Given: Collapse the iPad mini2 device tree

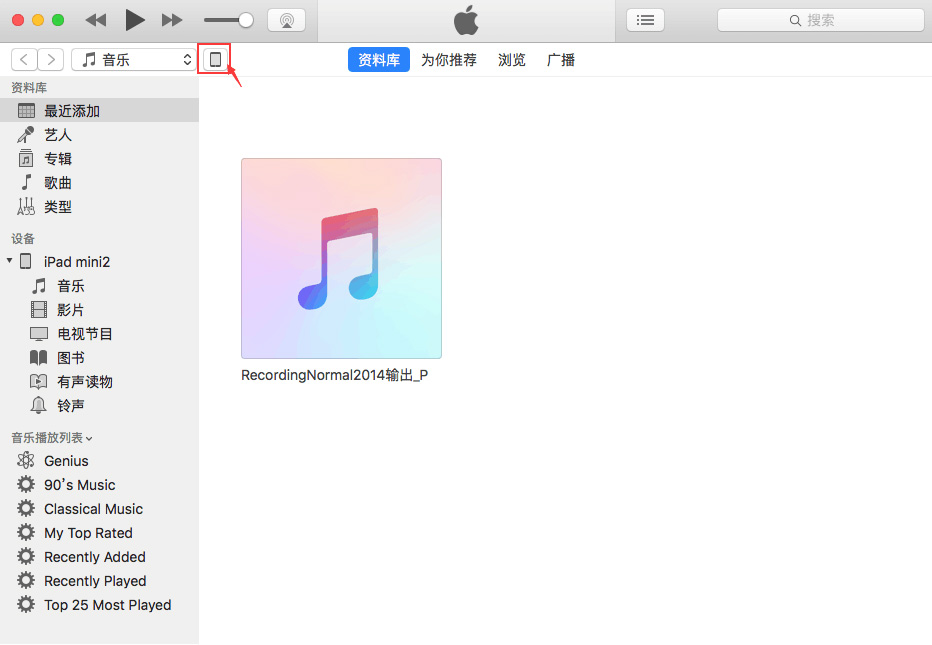Looking at the screenshot, I should [10, 261].
